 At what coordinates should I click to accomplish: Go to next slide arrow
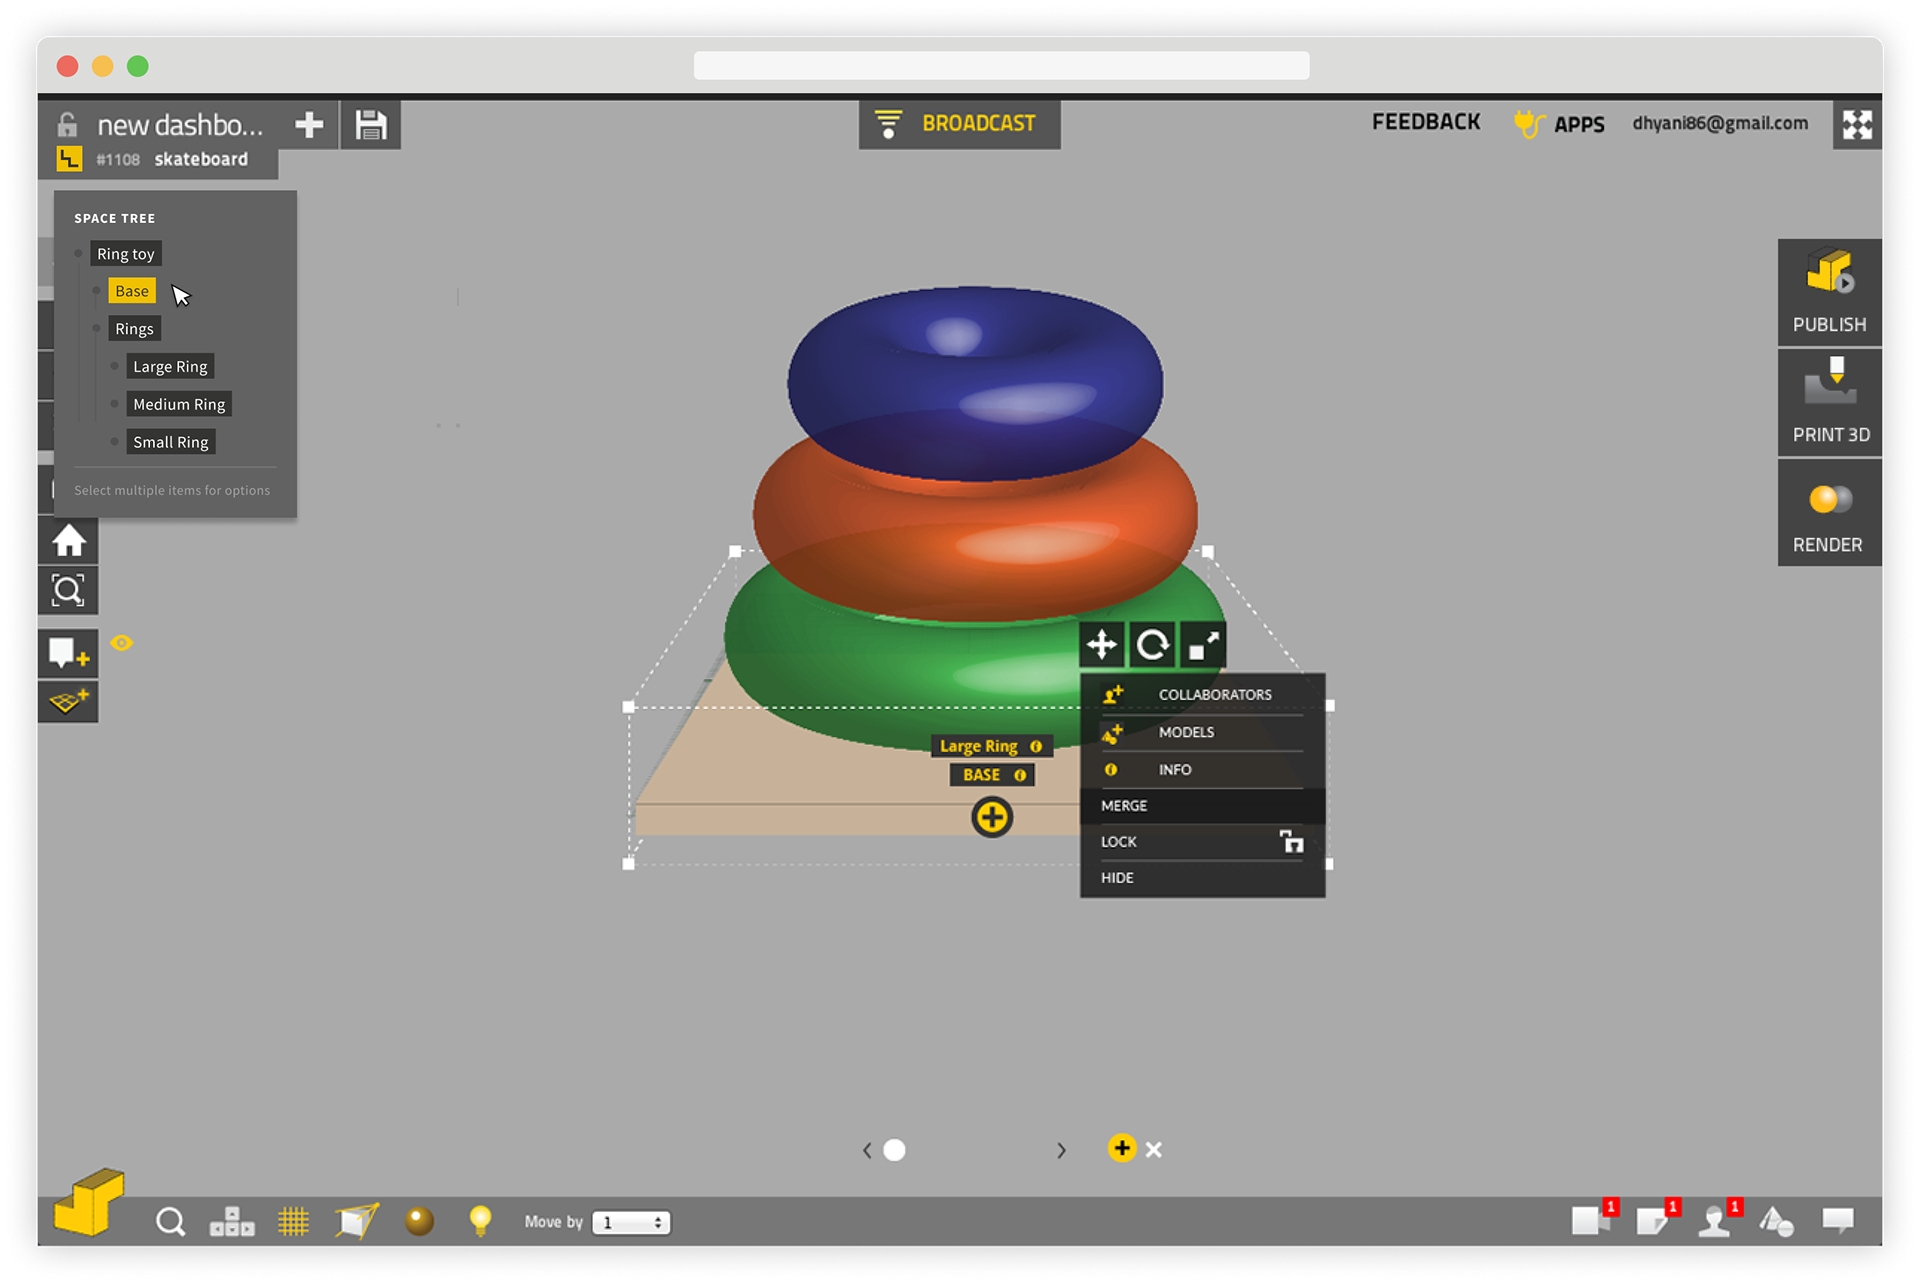[x=1061, y=1151]
